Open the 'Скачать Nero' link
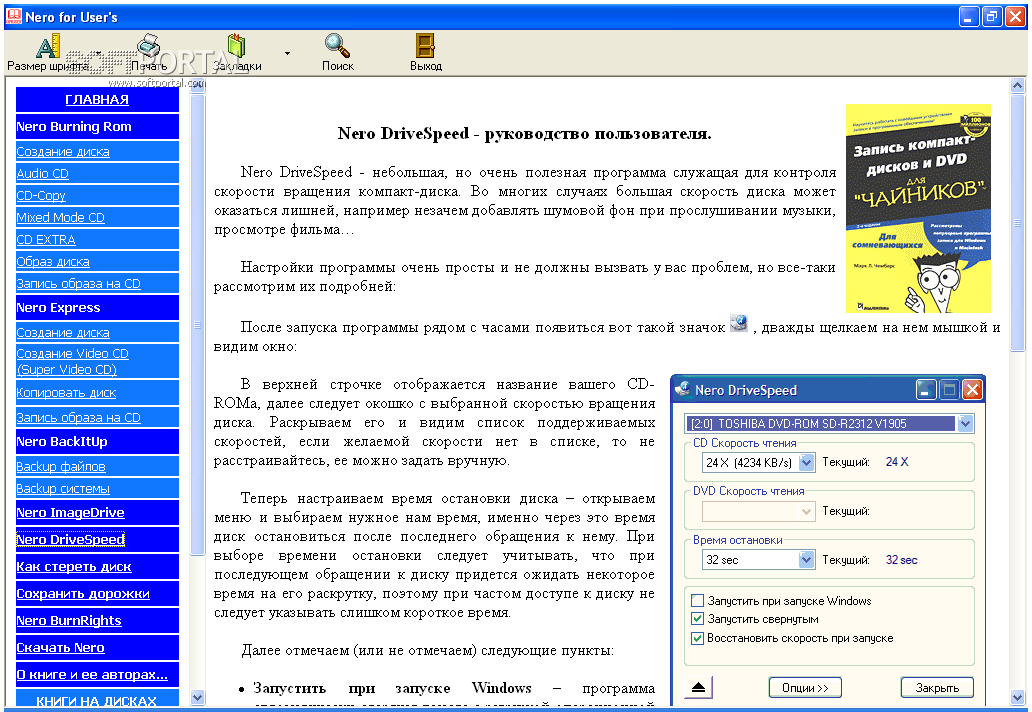 pos(61,648)
